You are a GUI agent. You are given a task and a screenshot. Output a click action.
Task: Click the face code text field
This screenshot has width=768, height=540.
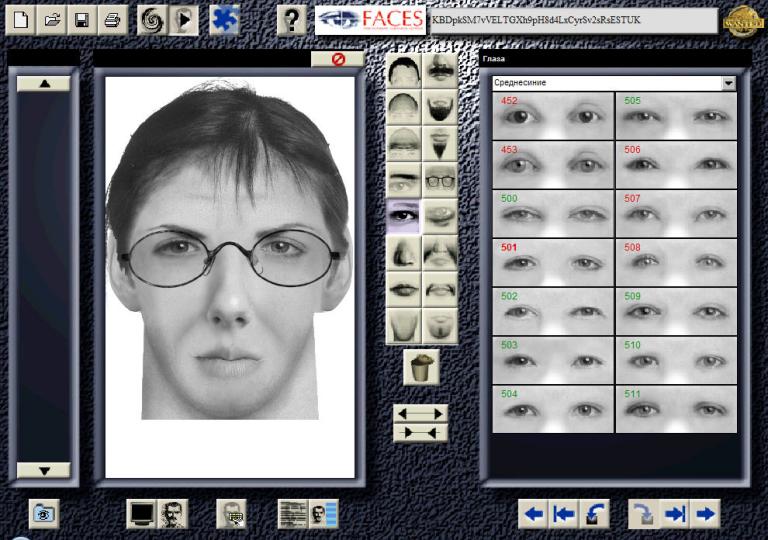(x=572, y=20)
